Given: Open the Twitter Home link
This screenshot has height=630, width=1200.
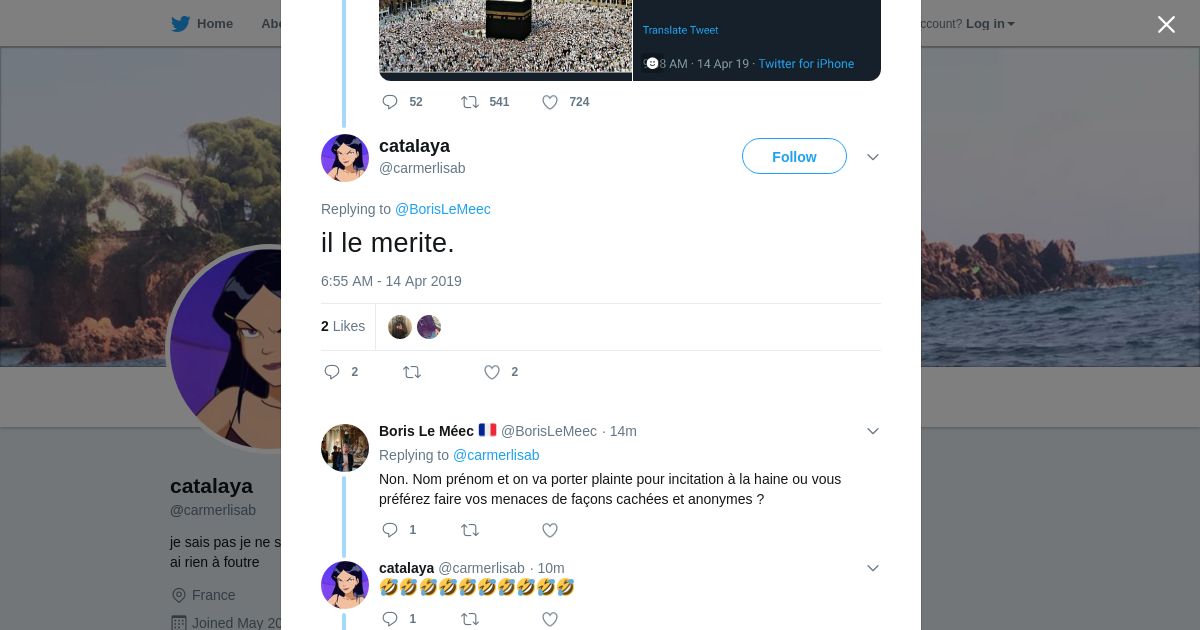Looking at the screenshot, I should coord(202,24).
